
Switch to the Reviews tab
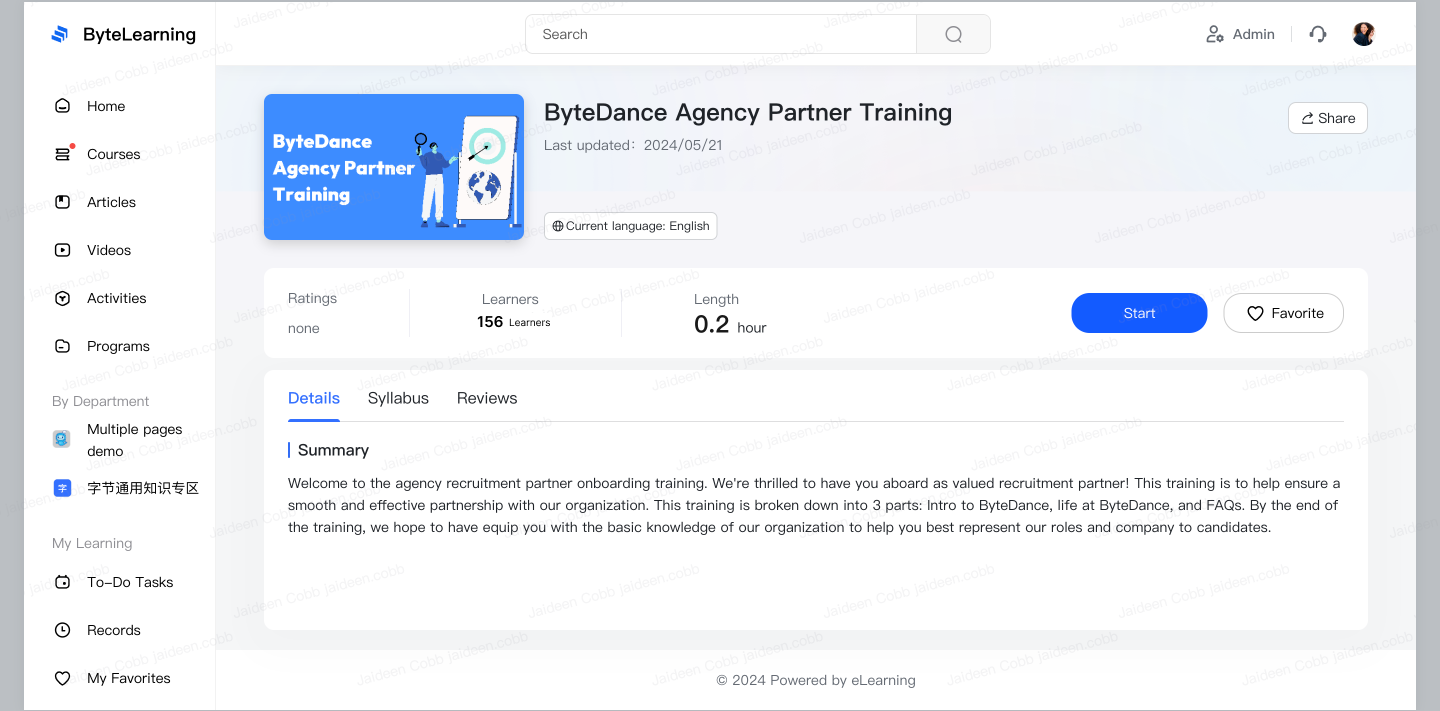coord(487,398)
